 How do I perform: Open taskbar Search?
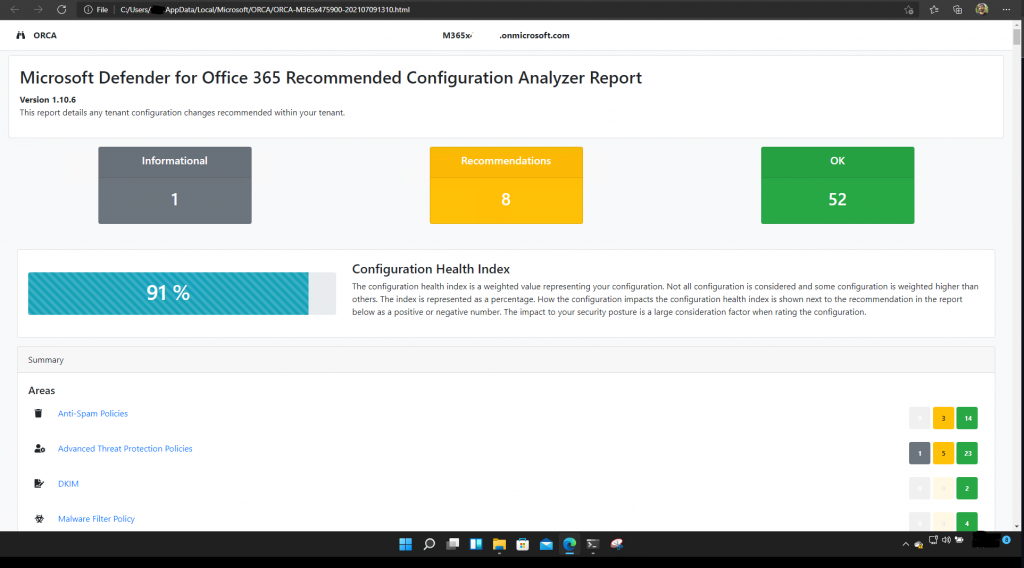(429, 544)
